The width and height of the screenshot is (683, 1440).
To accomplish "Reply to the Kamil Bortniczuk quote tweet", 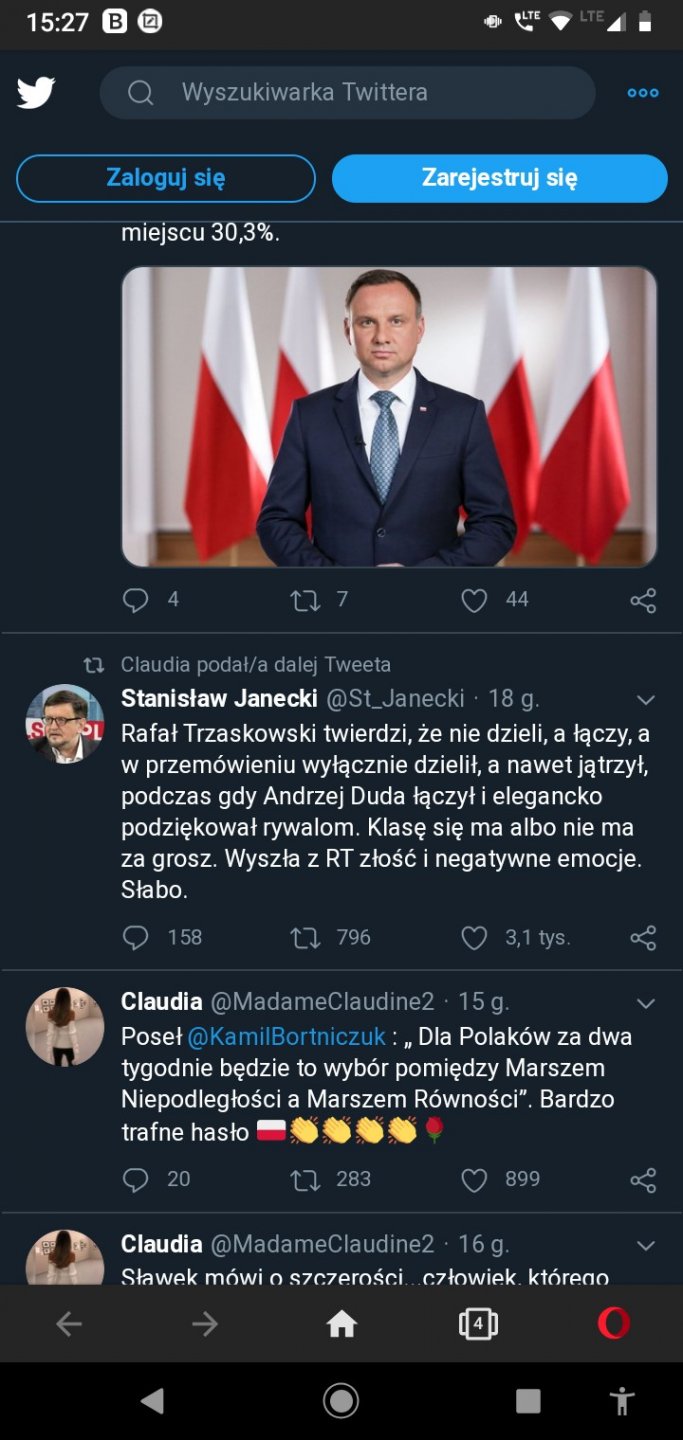I will 135,1180.
